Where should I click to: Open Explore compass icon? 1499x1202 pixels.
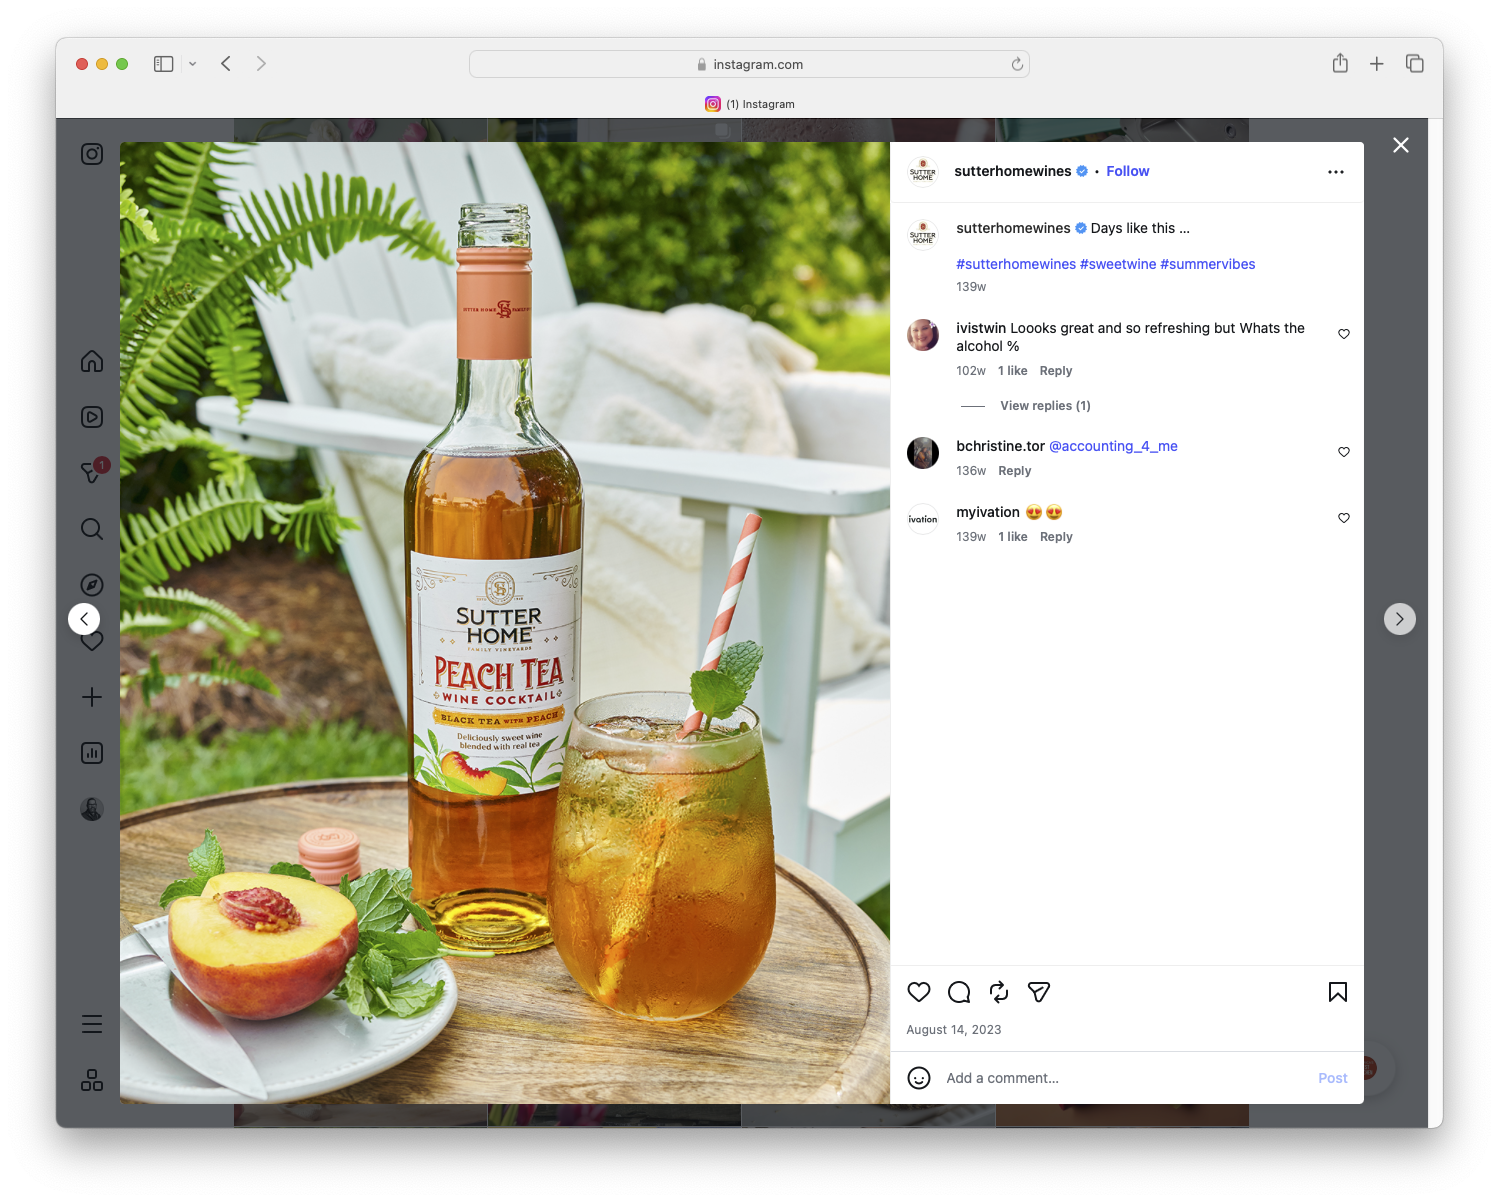point(92,585)
